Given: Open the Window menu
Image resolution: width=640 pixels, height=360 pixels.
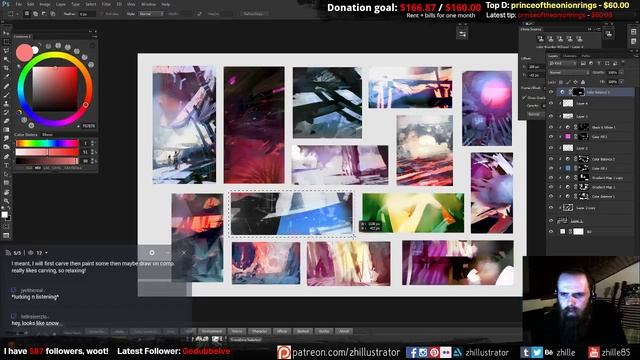Looking at the screenshot, I should (x=149, y=4).
